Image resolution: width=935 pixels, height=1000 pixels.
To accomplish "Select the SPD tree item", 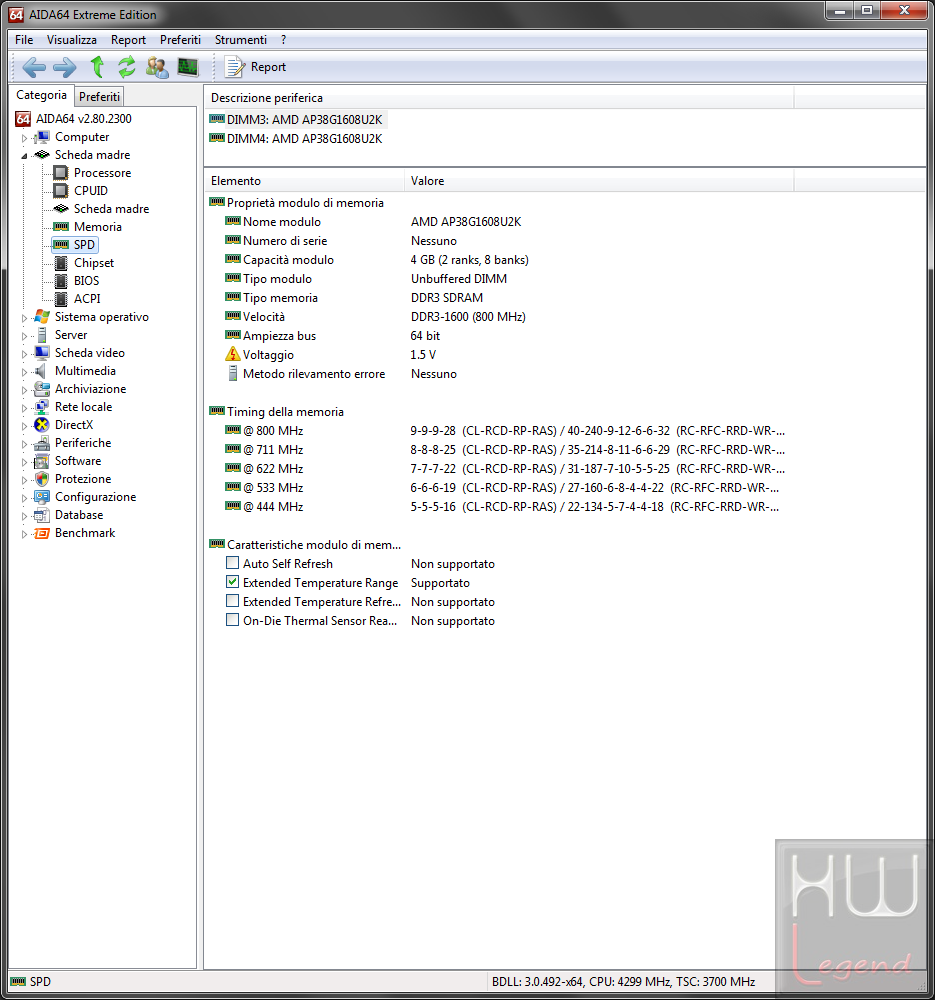I will 75,244.
